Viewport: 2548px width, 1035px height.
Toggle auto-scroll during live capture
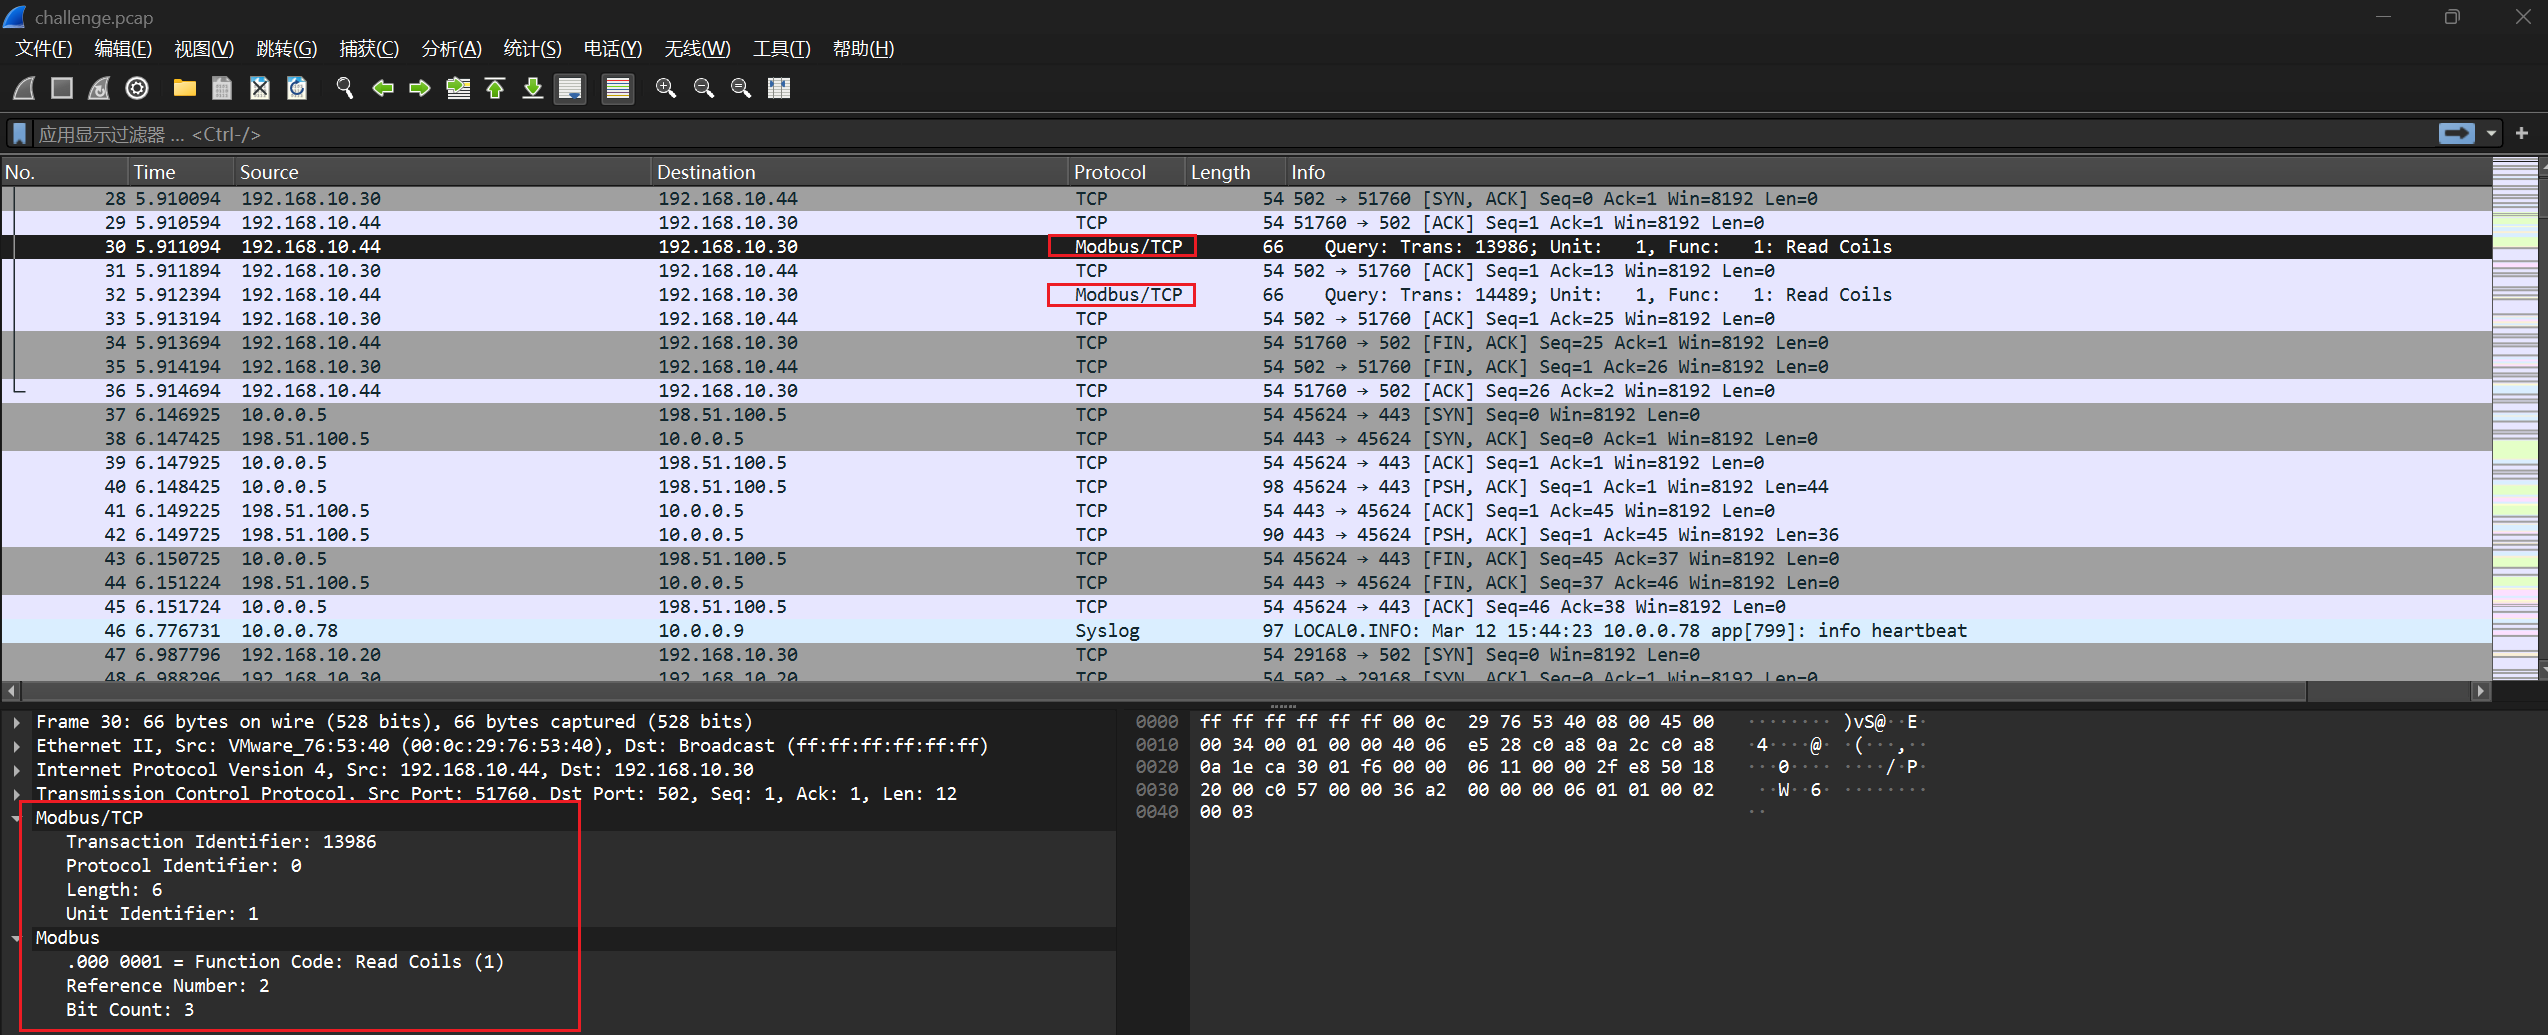(570, 89)
